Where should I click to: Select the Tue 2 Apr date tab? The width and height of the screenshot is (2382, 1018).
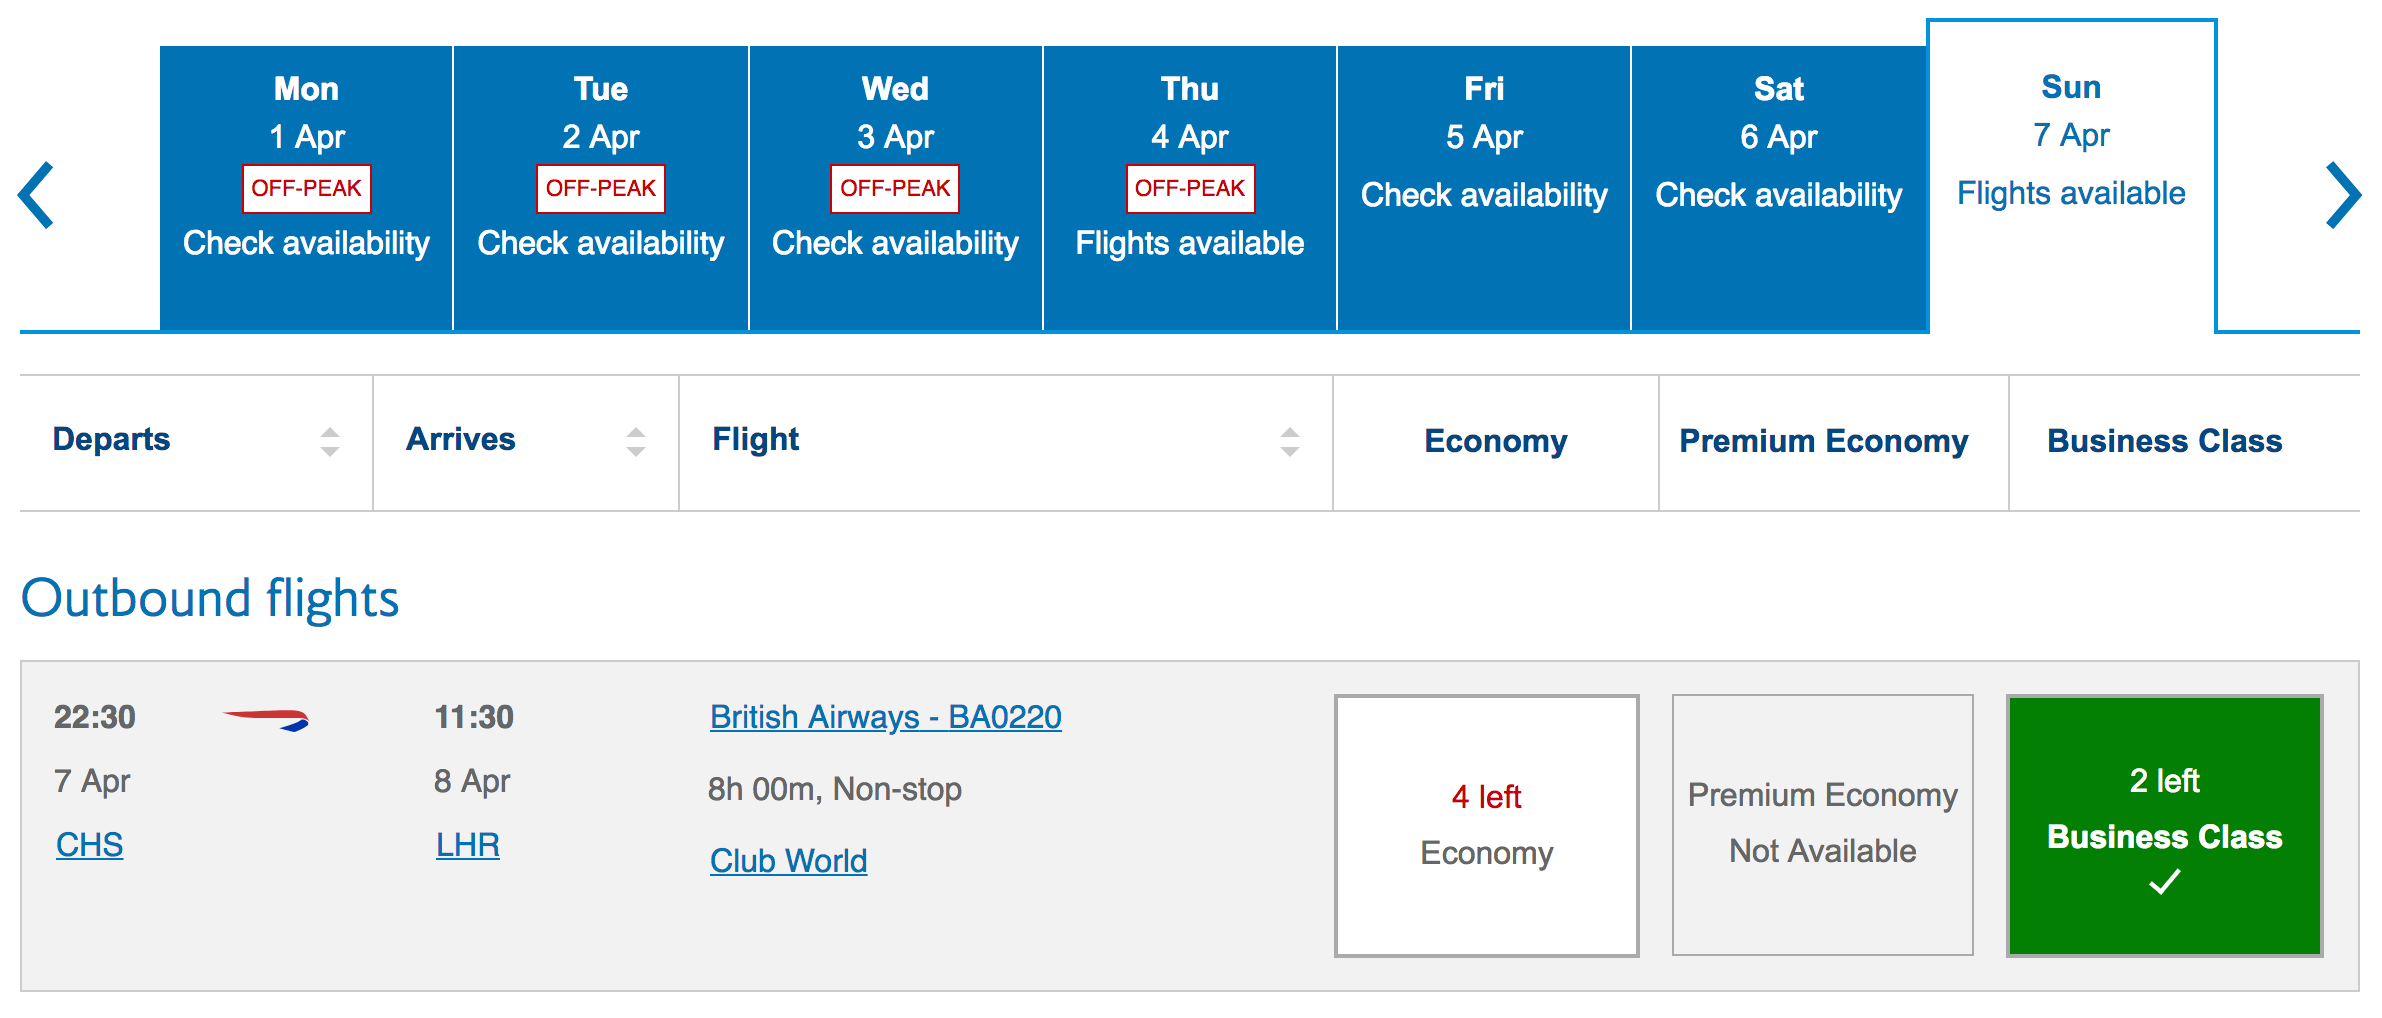(x=600, y=188)
